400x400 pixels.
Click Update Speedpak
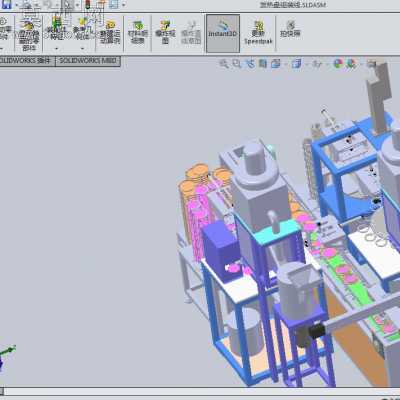click(258, 33)
